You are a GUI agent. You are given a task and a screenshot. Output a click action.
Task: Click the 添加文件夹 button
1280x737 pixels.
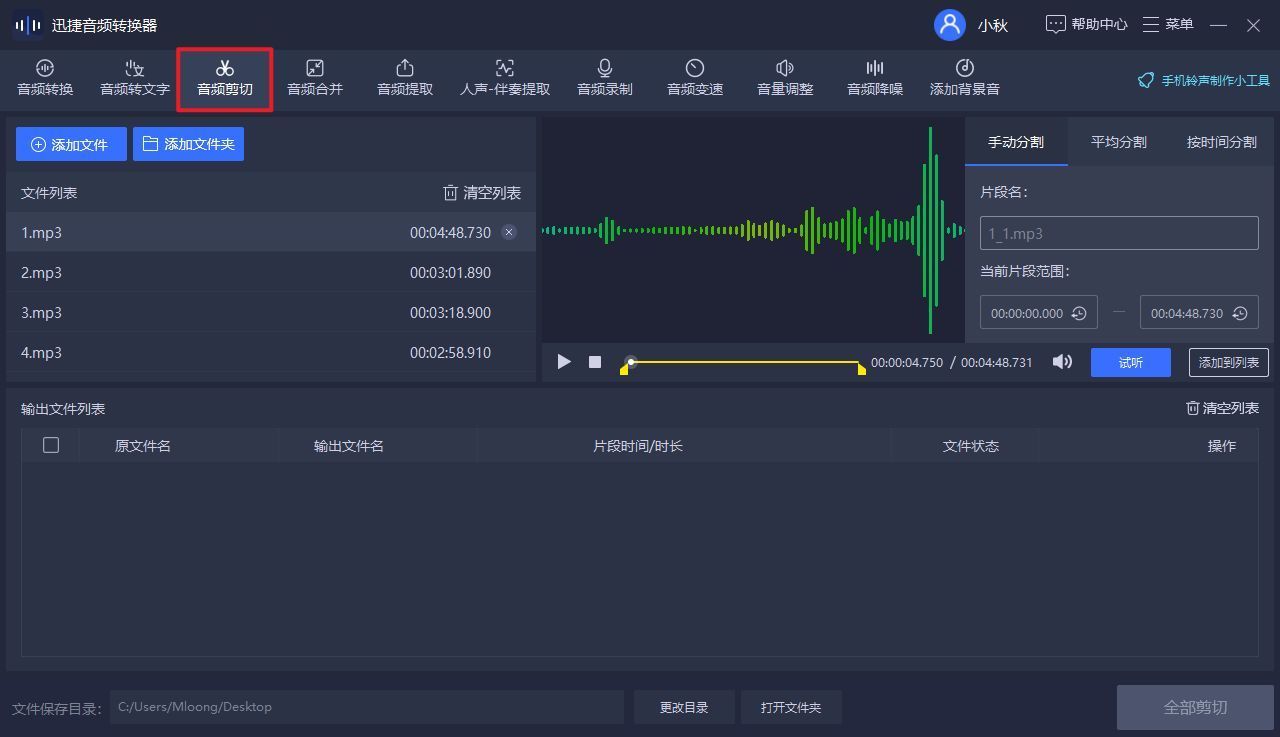click(188, 144)
